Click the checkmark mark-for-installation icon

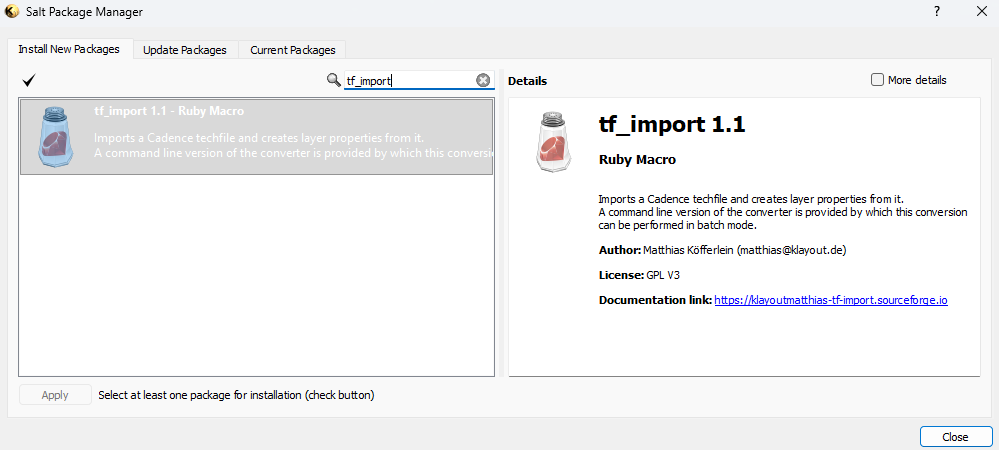(x=29, y=80)
